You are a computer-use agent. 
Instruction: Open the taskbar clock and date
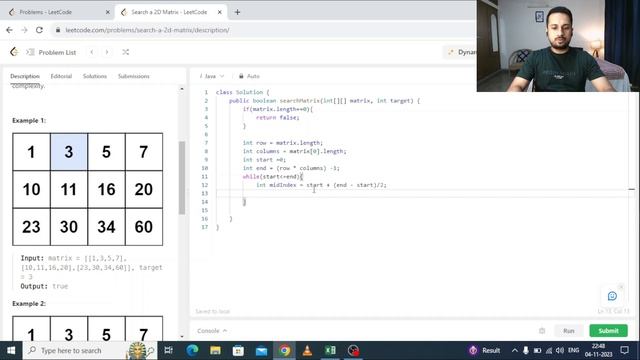(598, 351)
